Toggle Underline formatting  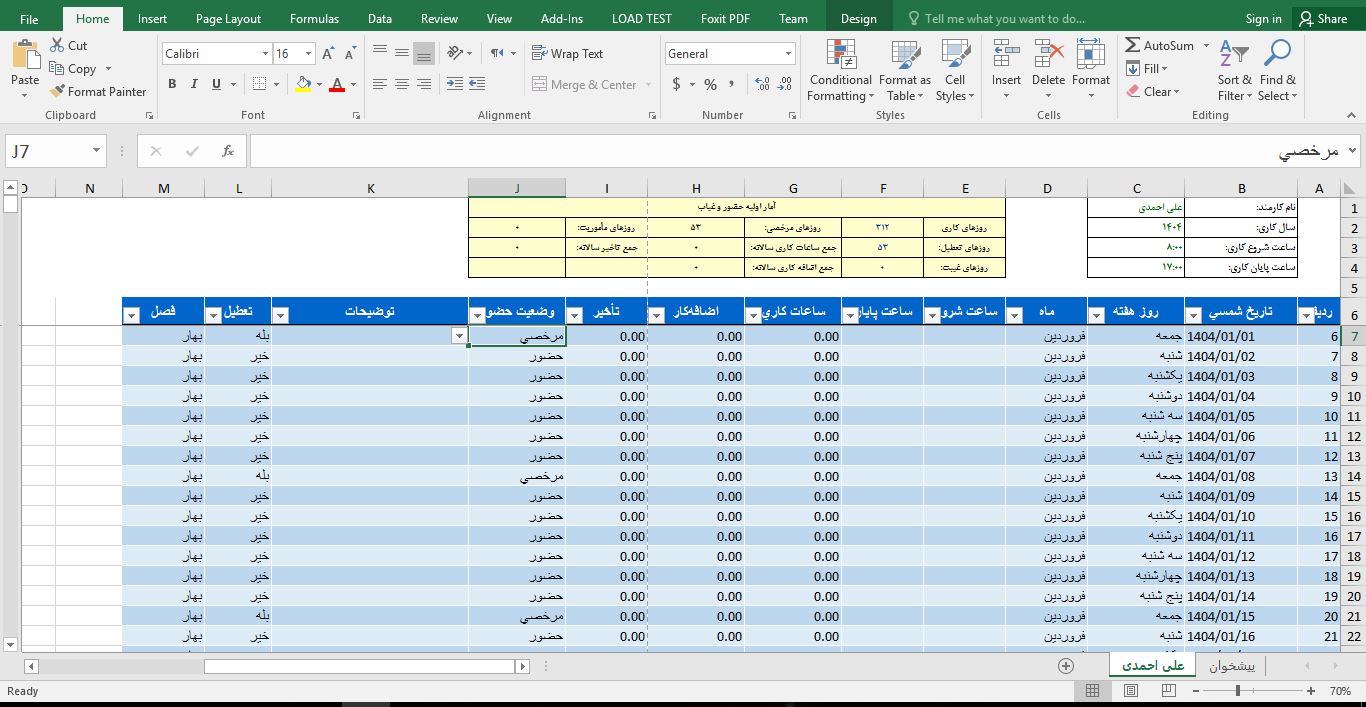[216, 85]
